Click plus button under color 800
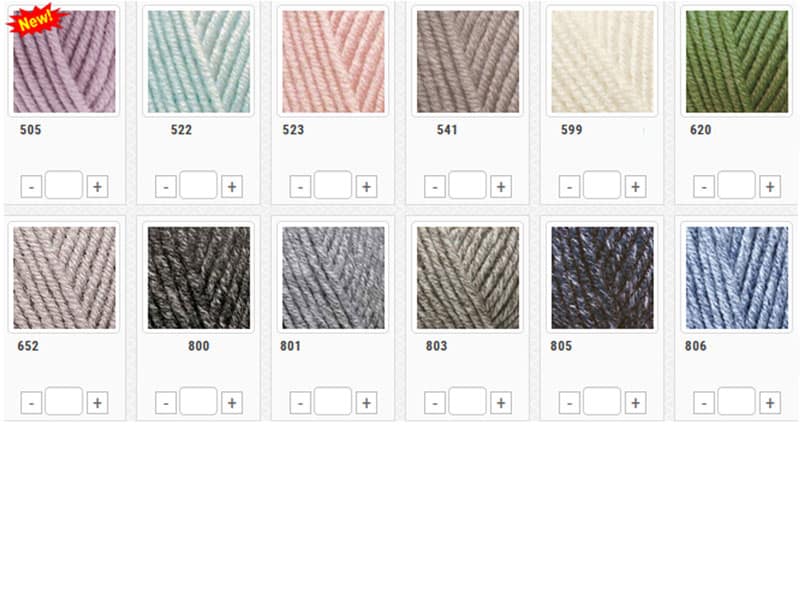 [x=232, y=403]
